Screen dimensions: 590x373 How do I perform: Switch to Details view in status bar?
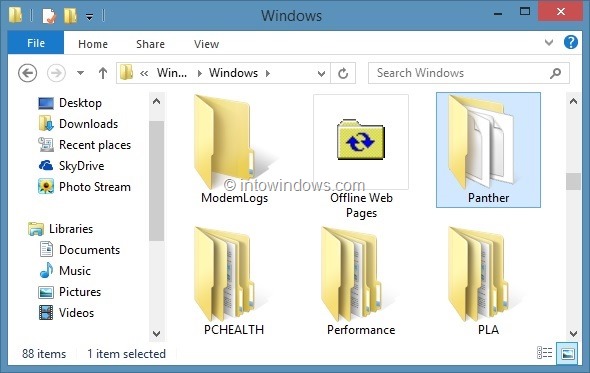point(544,353)
